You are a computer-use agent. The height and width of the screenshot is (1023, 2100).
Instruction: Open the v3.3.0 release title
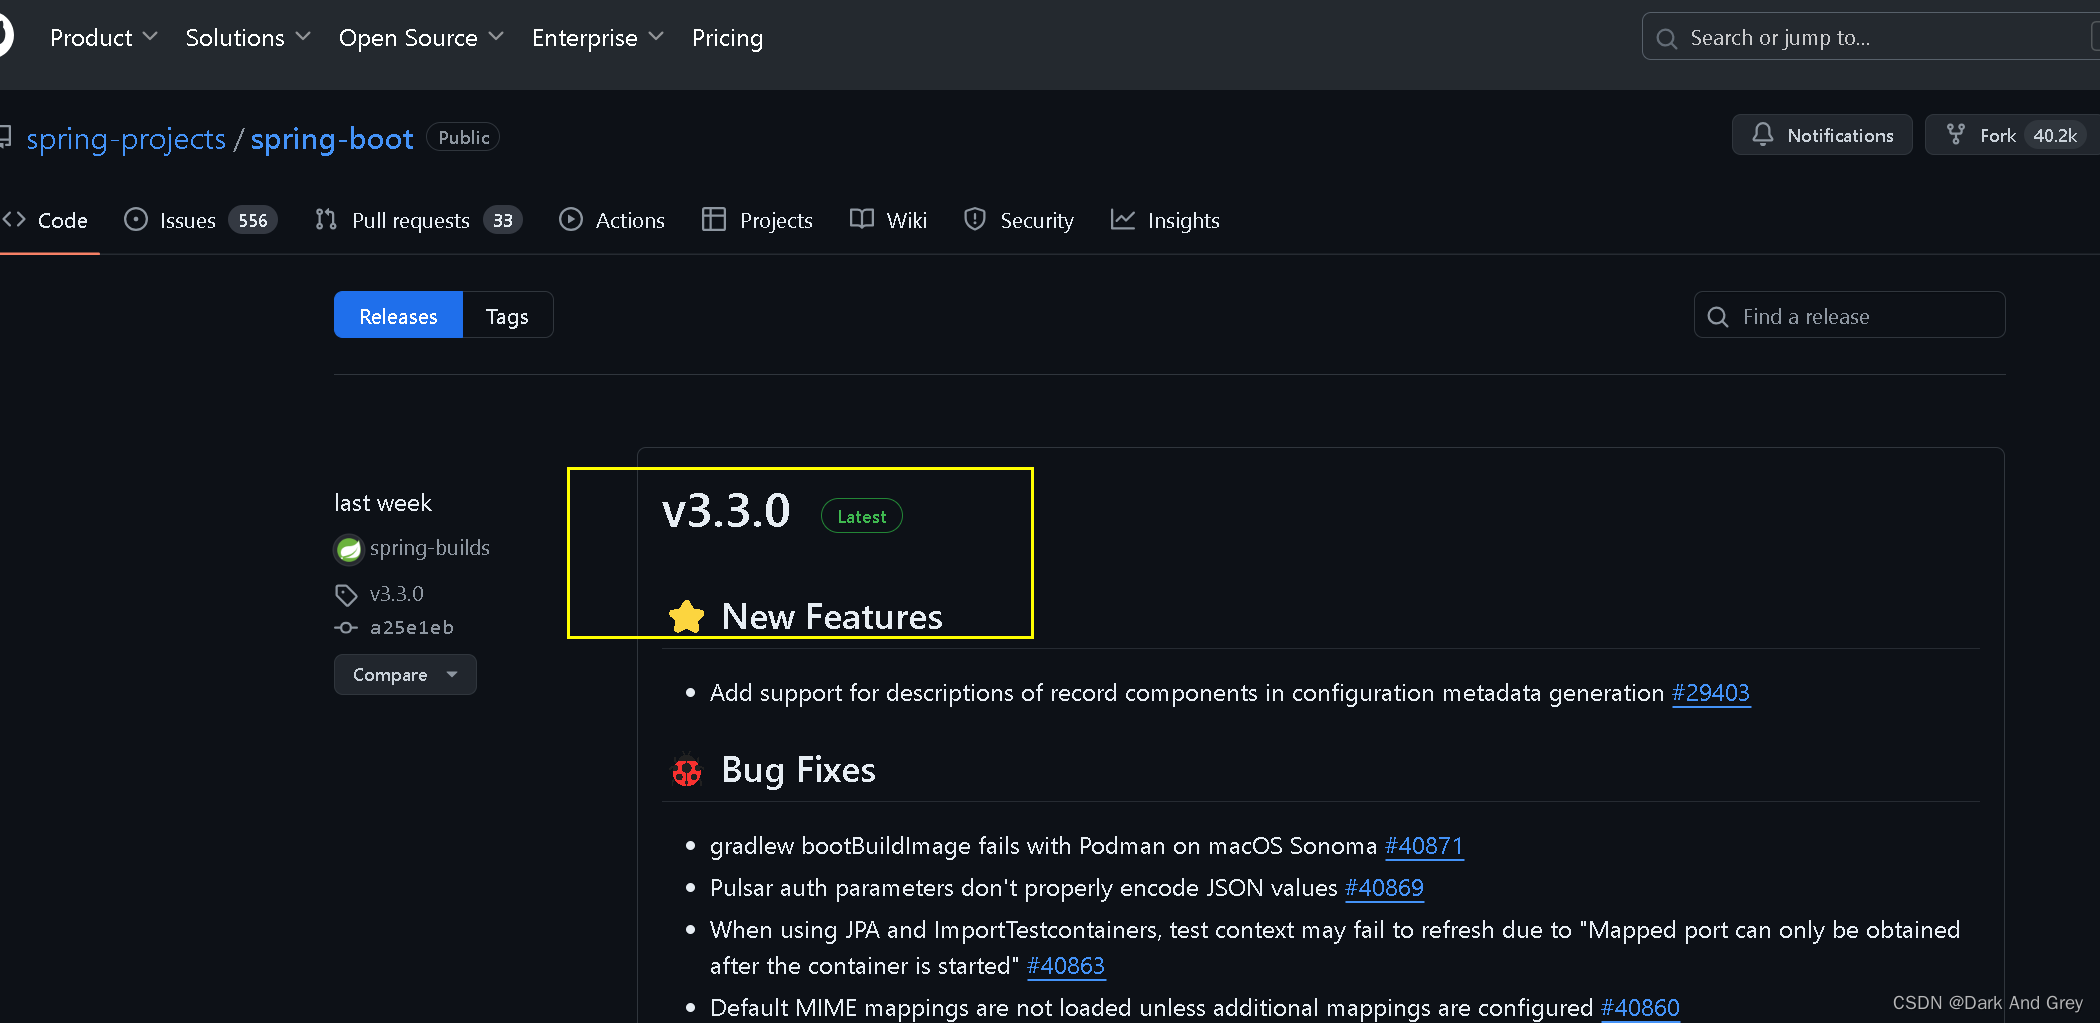(x=726, y=511)
